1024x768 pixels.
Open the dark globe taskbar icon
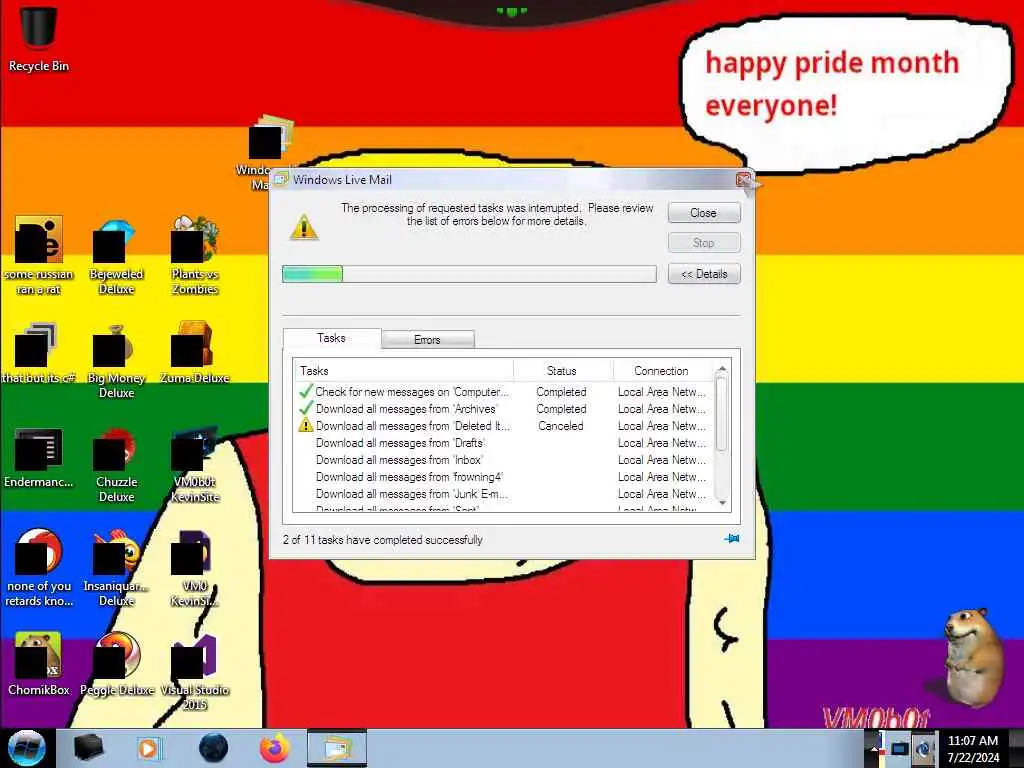[x=214, y=748]
